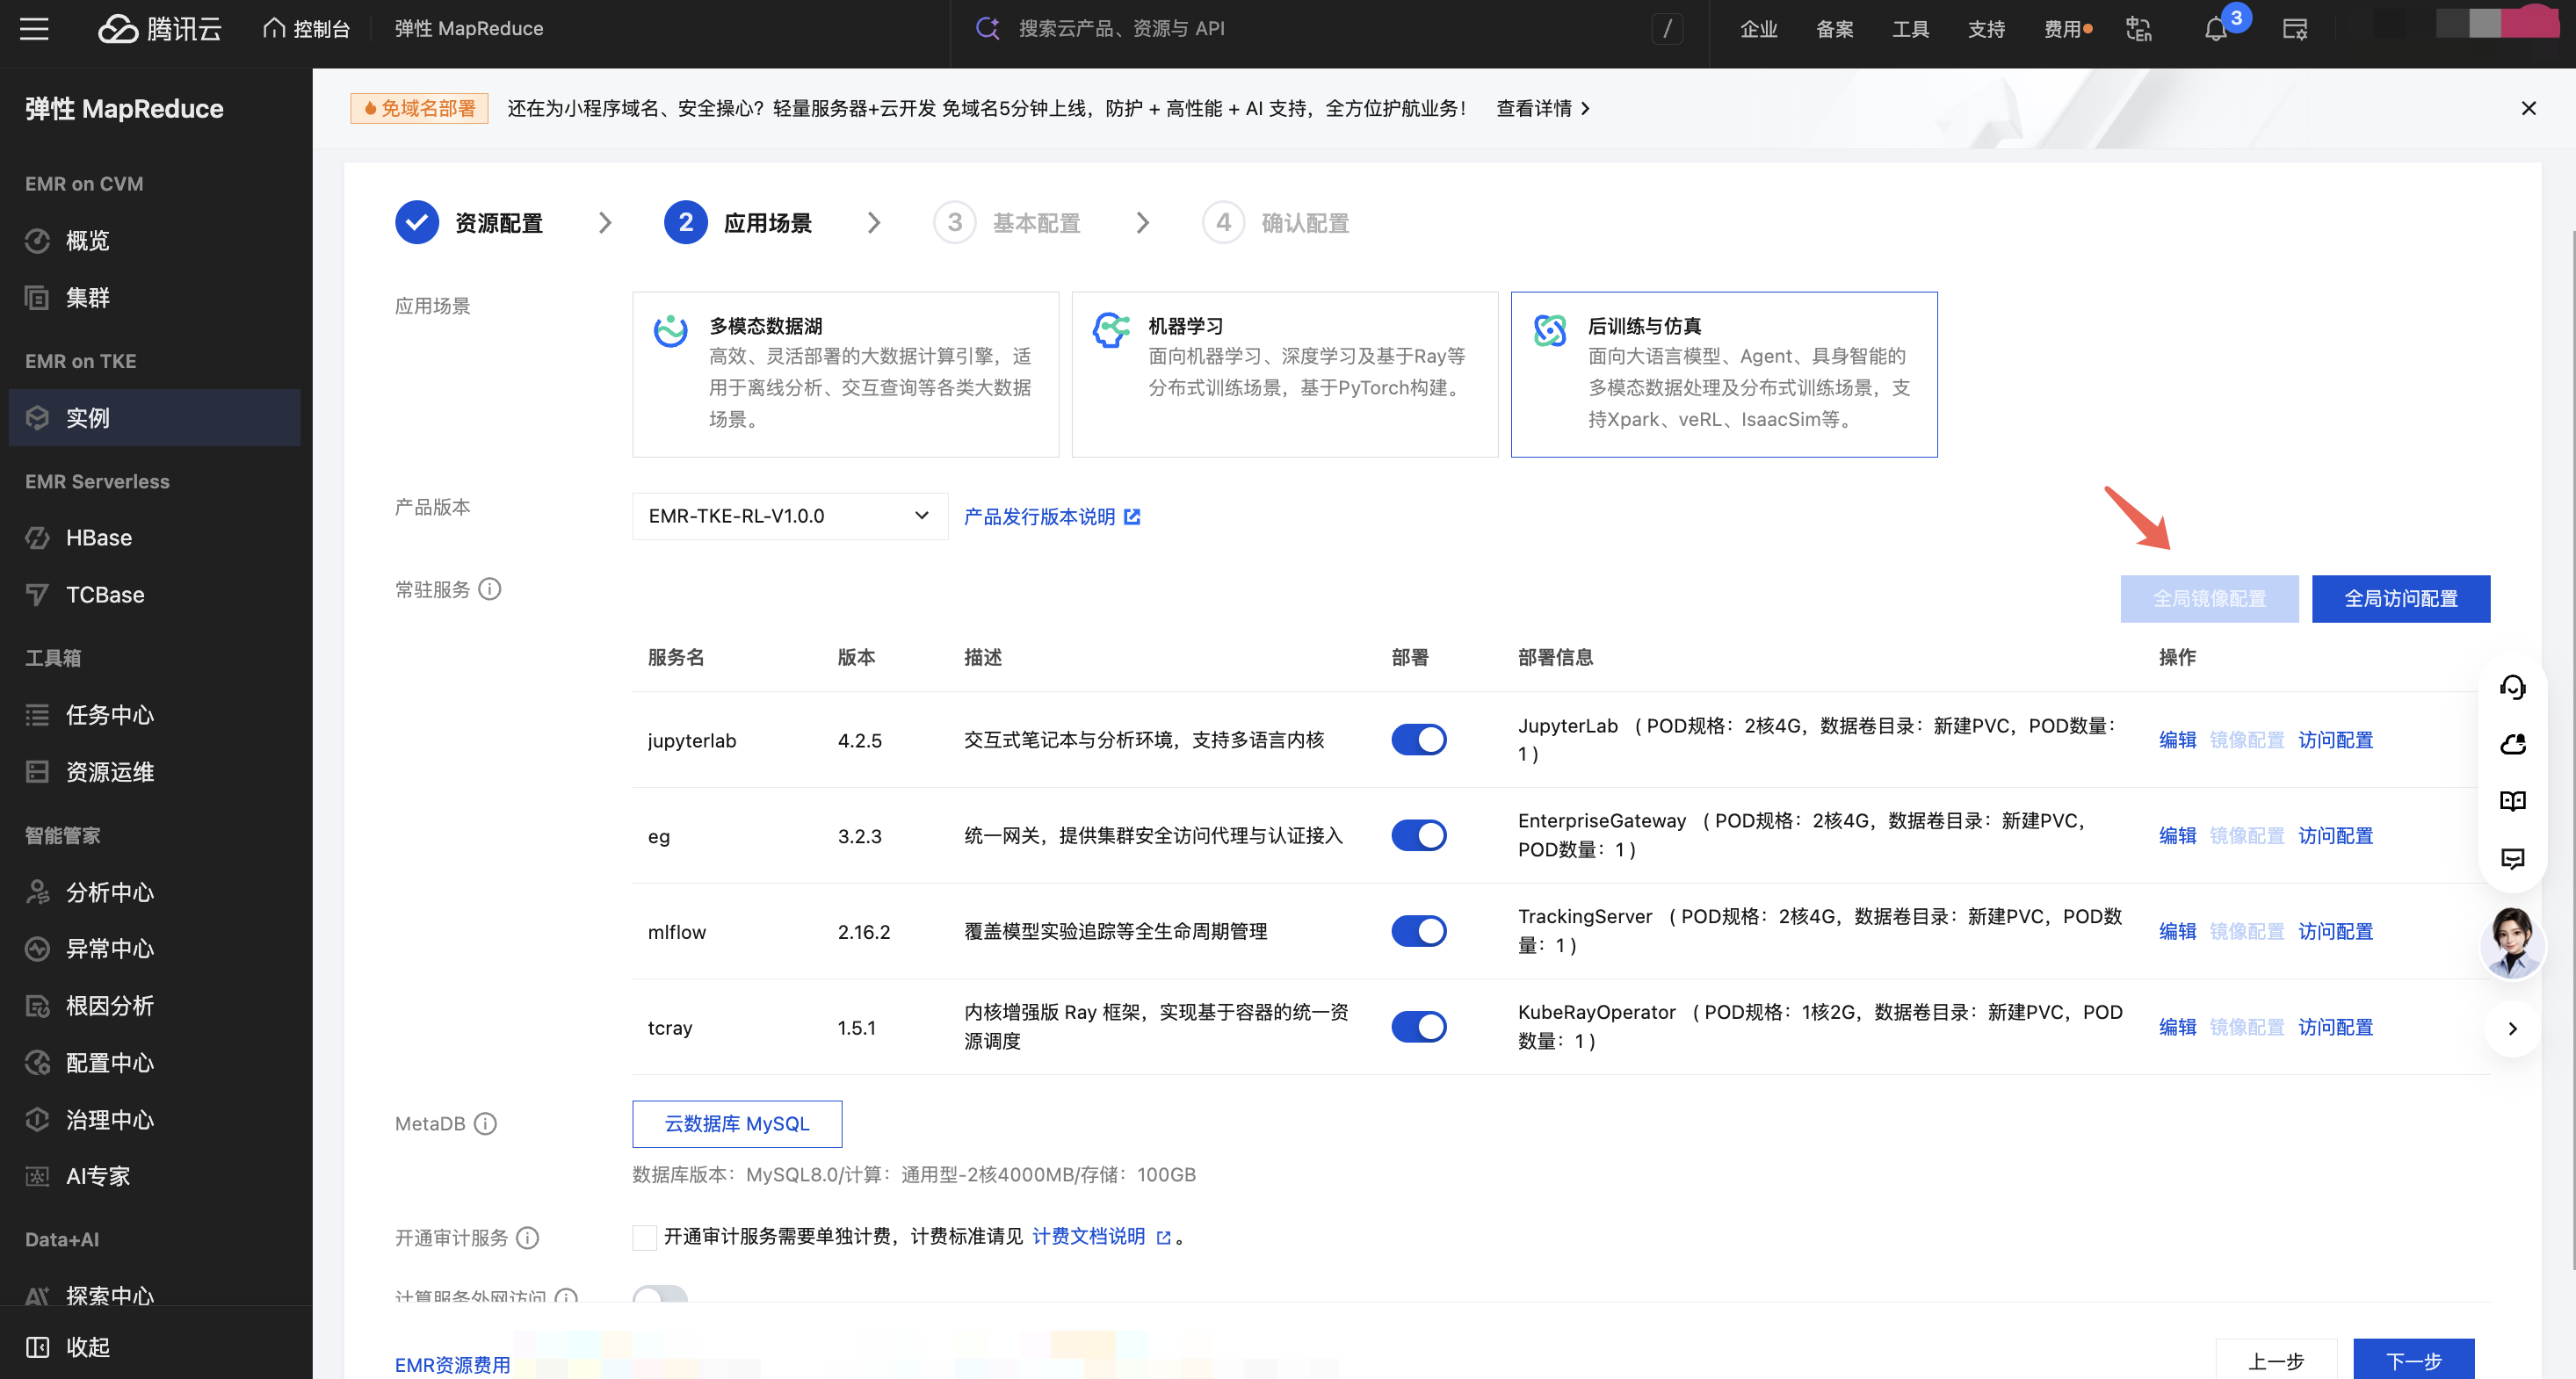Click the 异常中心 sidebar icon
Viewport: 2576px width, 1379px height.
[x=37, y=948]
